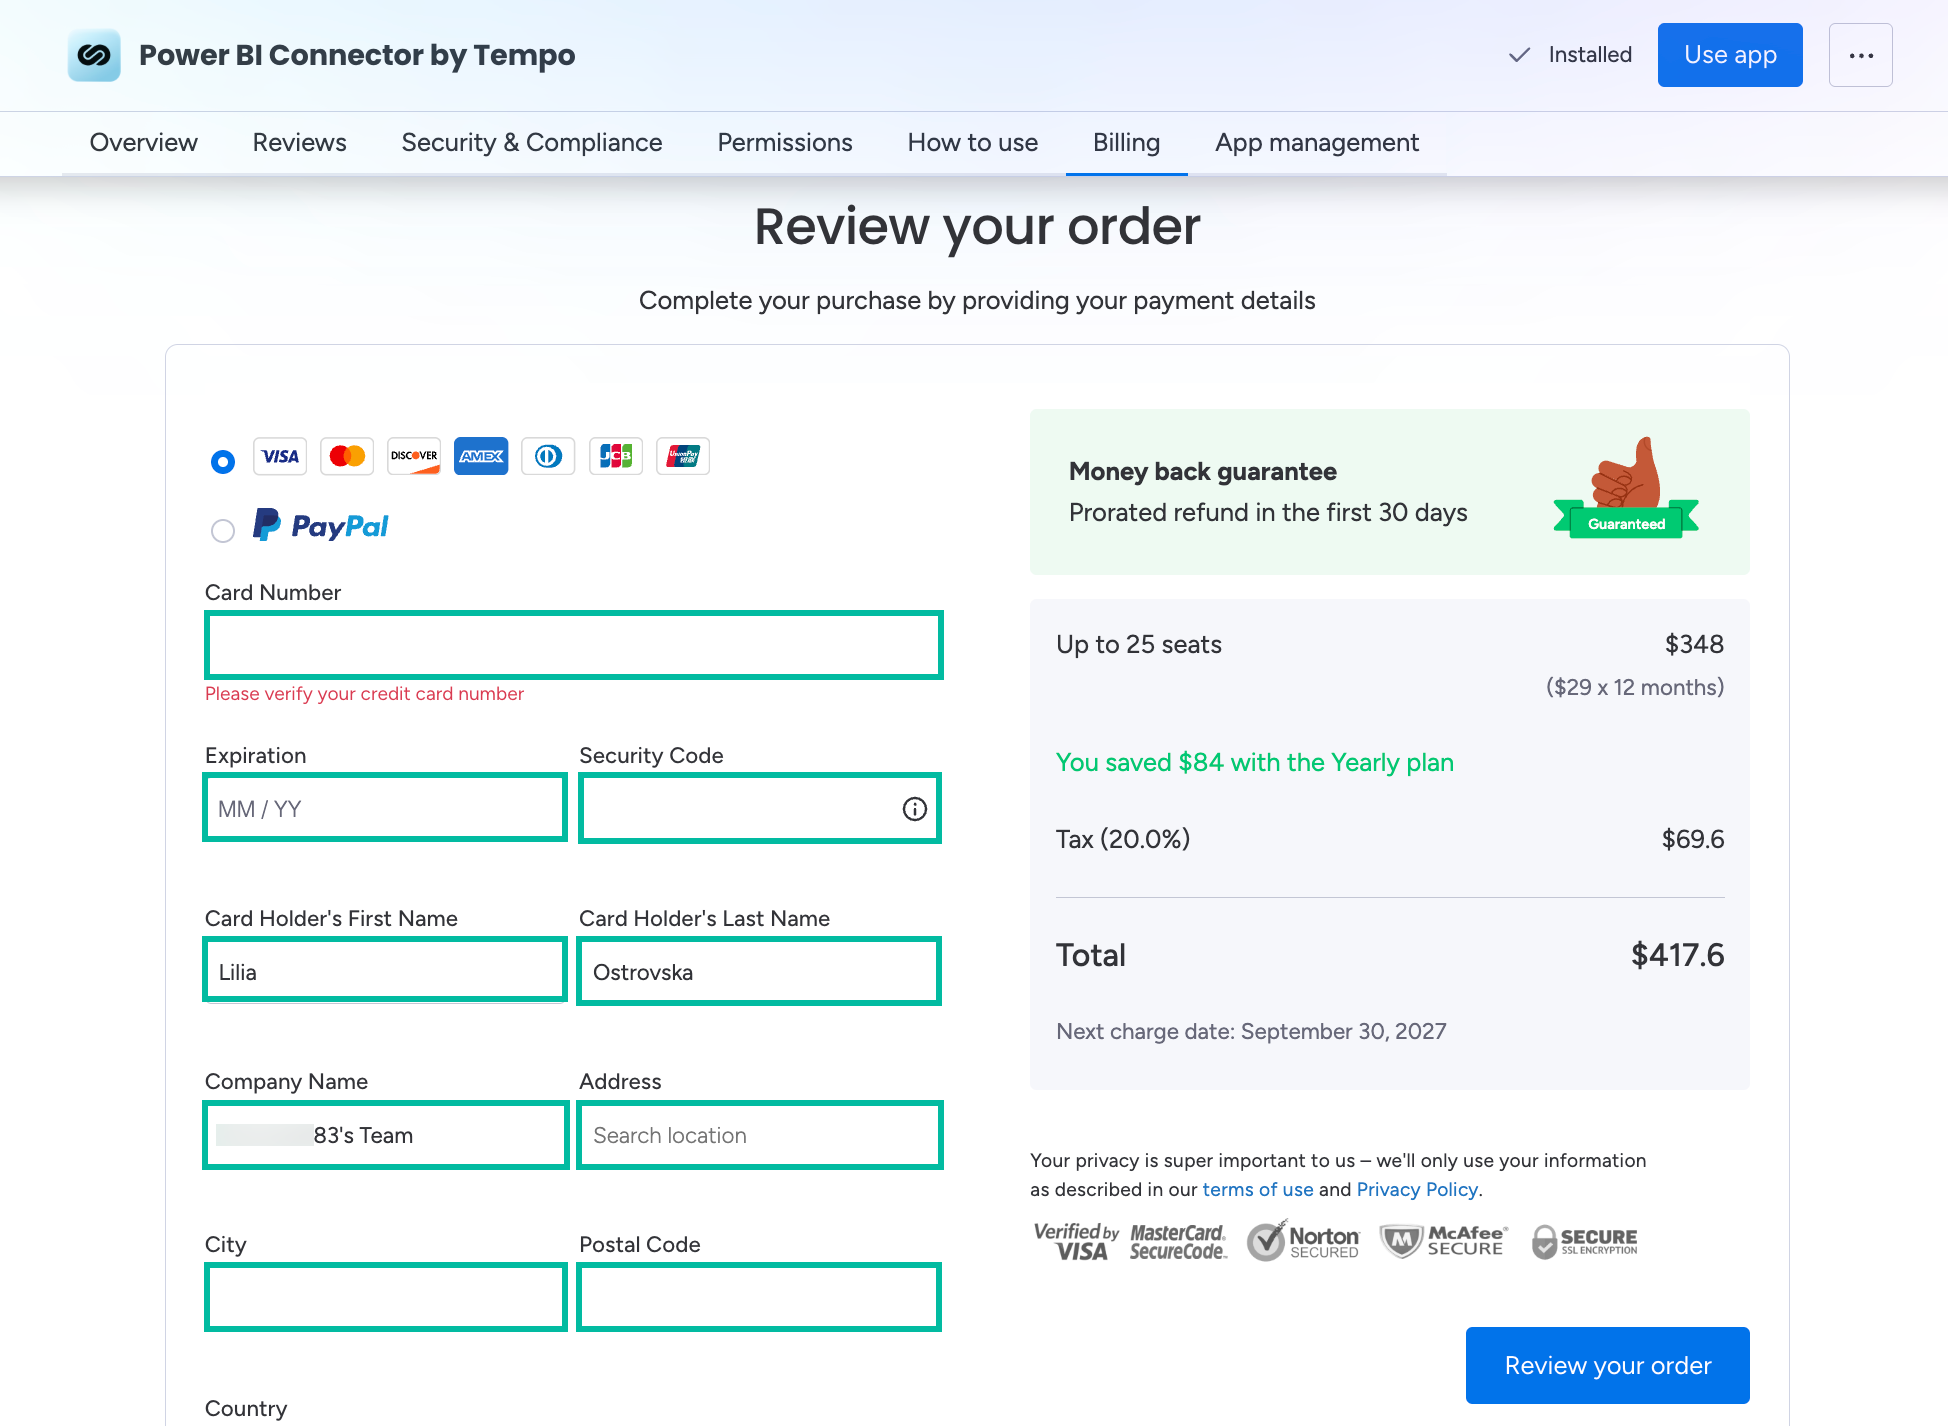Open the How to use tab
This screenshot has width=1948, height=1426.
pyautogui.click(x=973, y=143)
